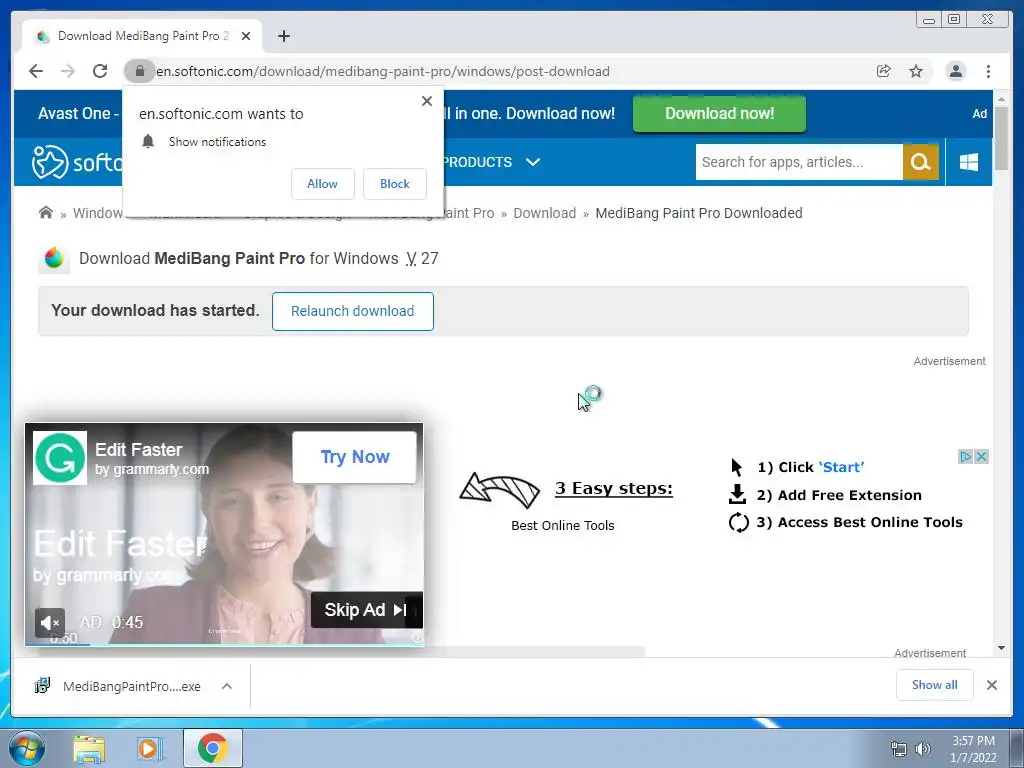
Task: Click Relaunch download button
Action: [353, 312]
